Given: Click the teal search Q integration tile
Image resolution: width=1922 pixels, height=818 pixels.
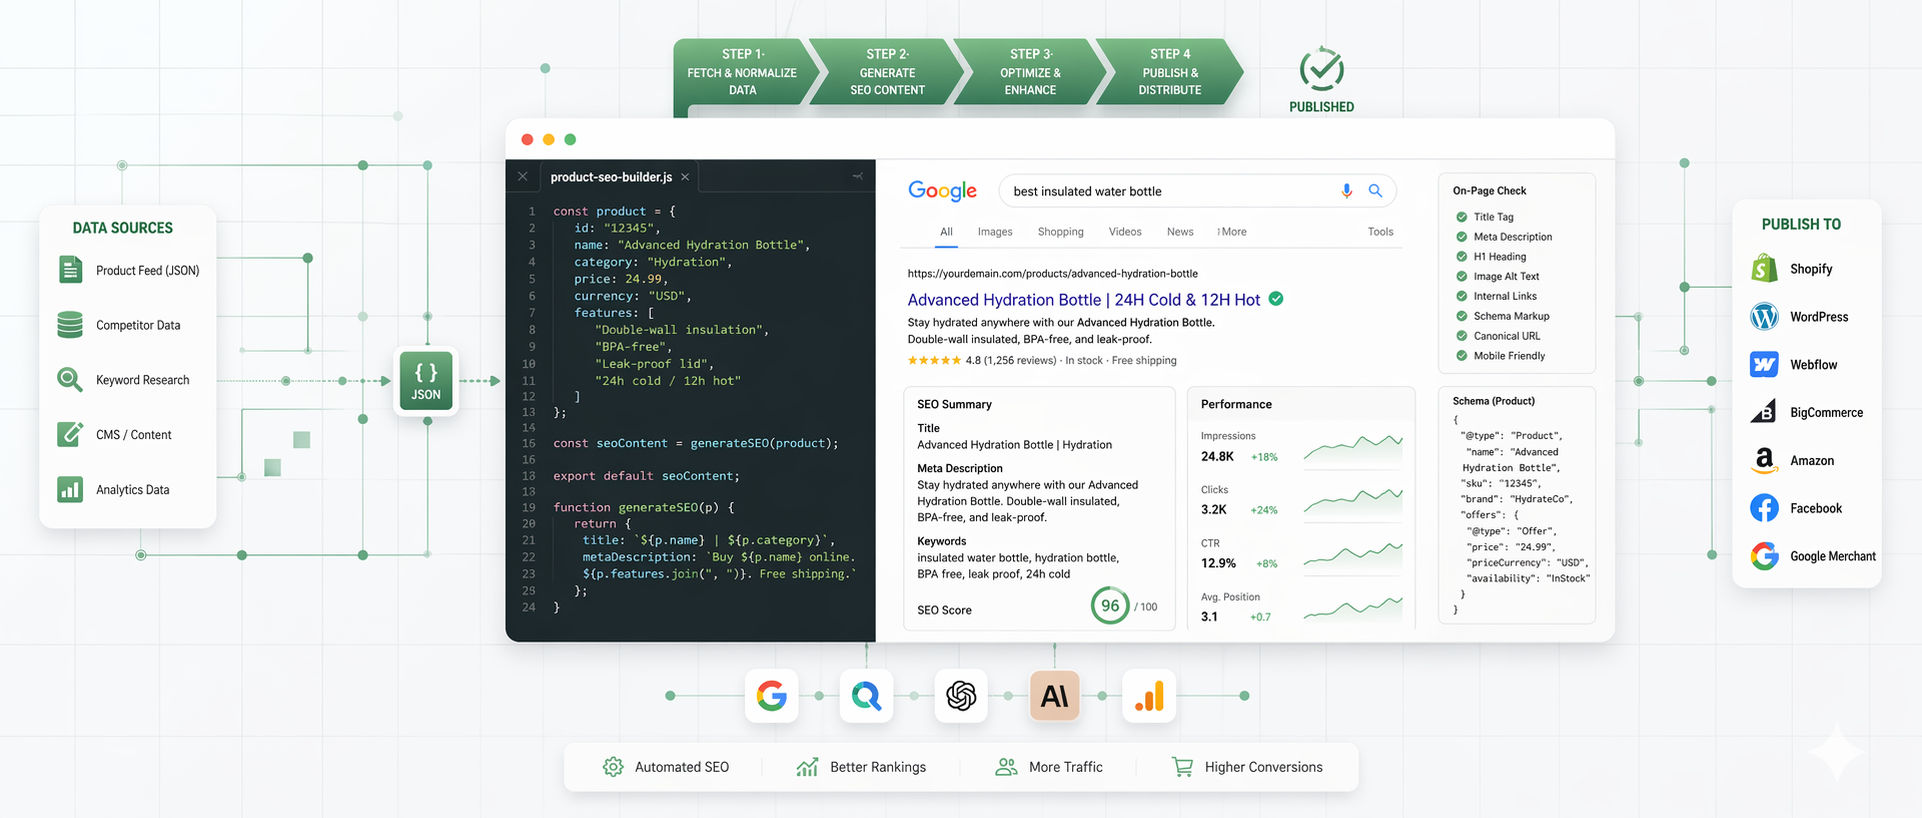Looking at the screenshot, I should click(866, 695).
